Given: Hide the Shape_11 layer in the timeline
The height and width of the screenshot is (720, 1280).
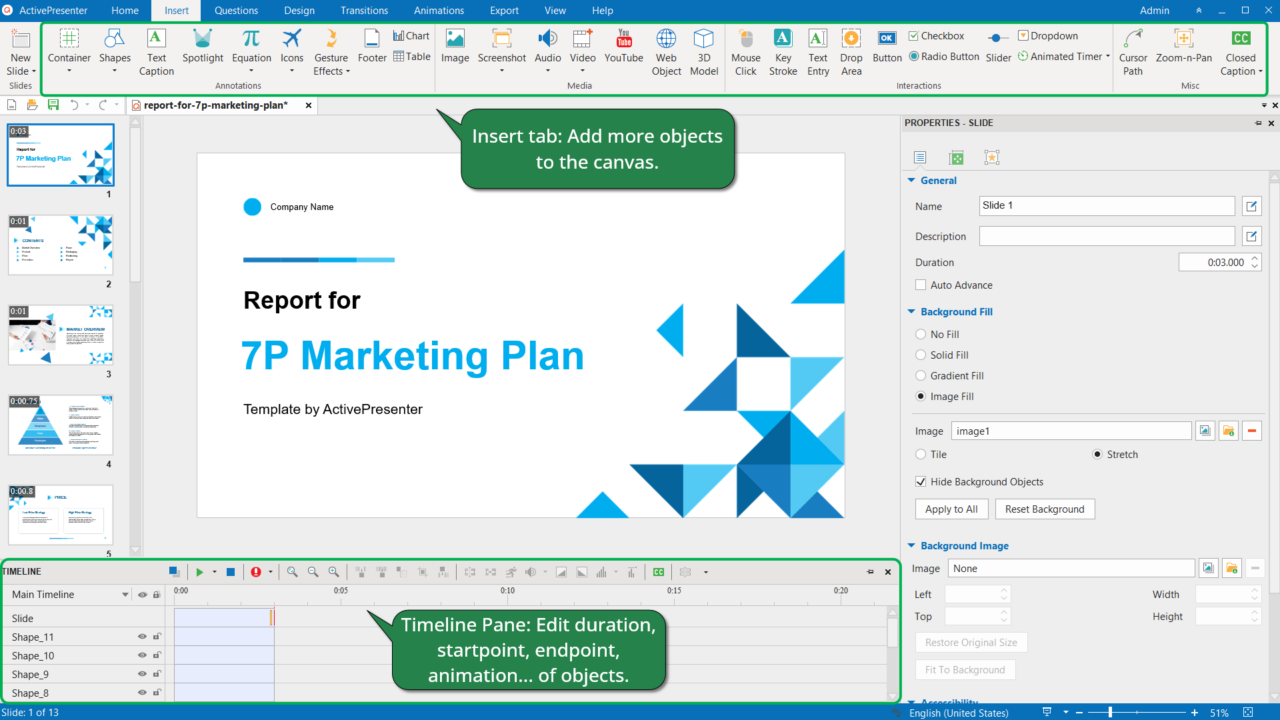Looking at the screenshot, I should tap(140, 636).
